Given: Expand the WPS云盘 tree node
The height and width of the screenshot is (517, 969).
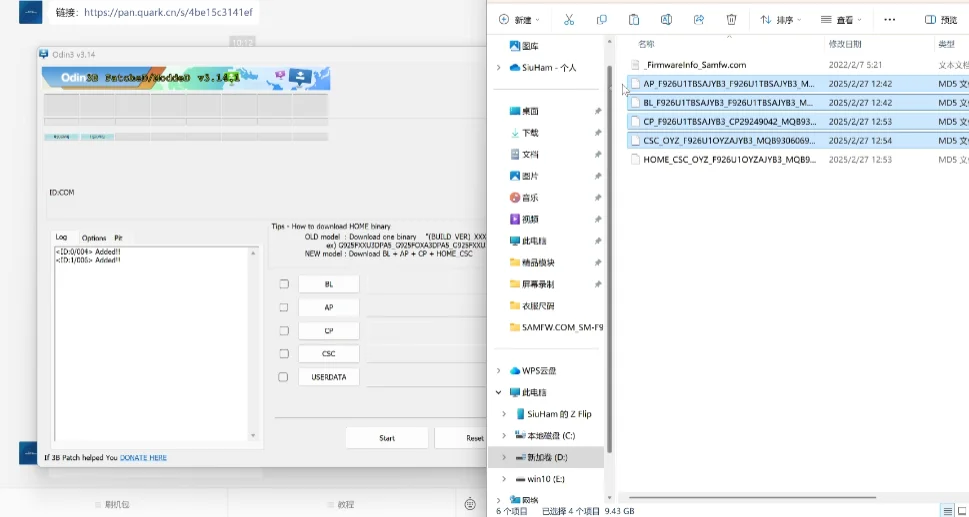Looking at the screenshot, I should pyautogui.click(x=499, y=371).
